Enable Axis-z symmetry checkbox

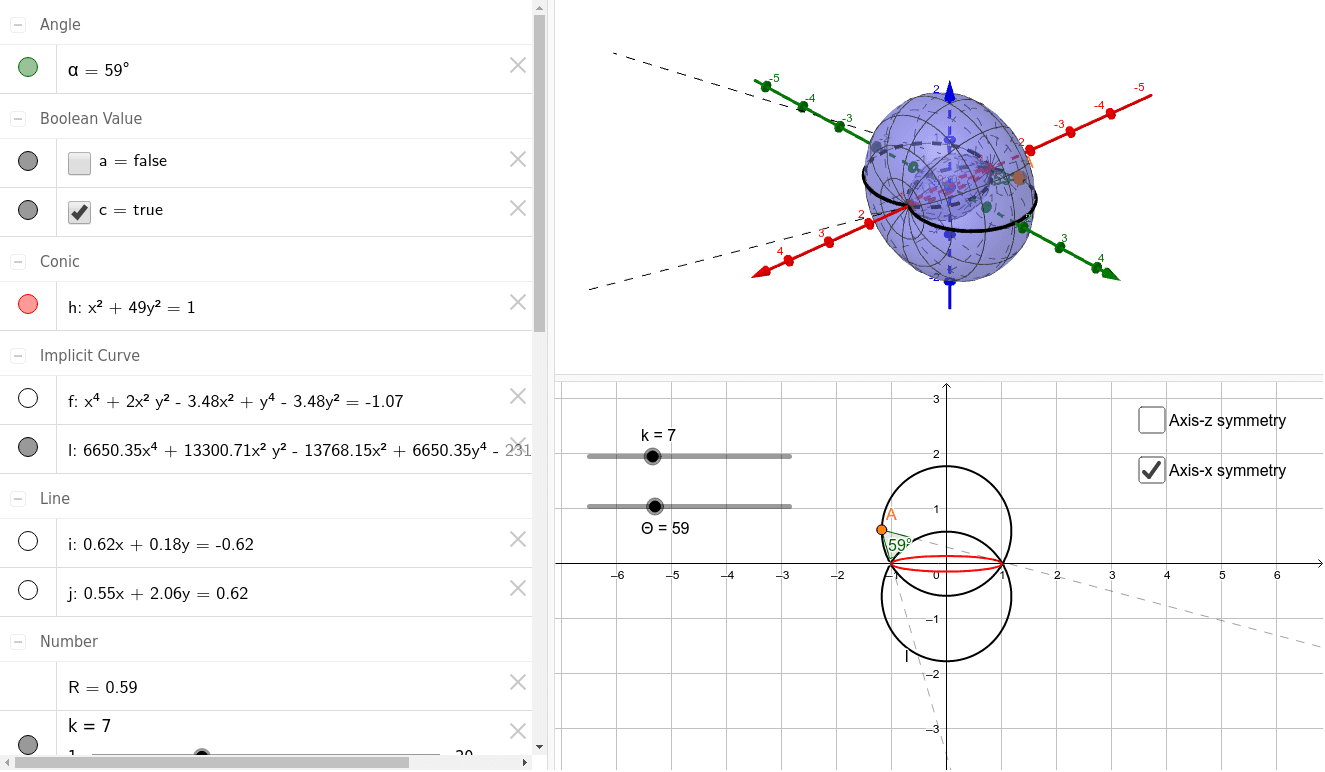point(1151,420)
